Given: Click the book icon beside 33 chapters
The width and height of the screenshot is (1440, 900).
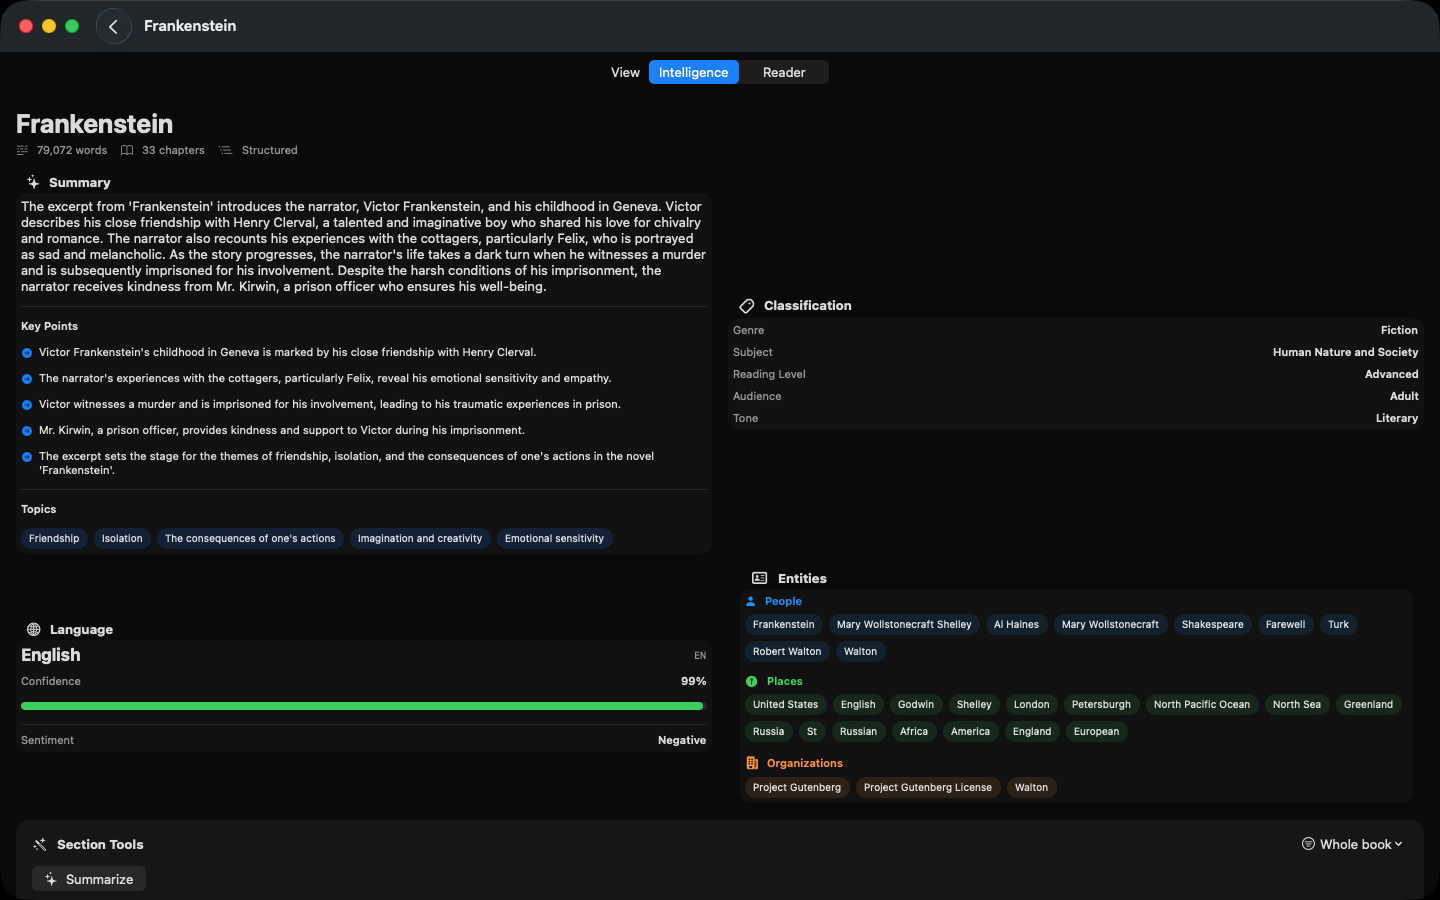Looking at the screenshot, I should point(127,150).
